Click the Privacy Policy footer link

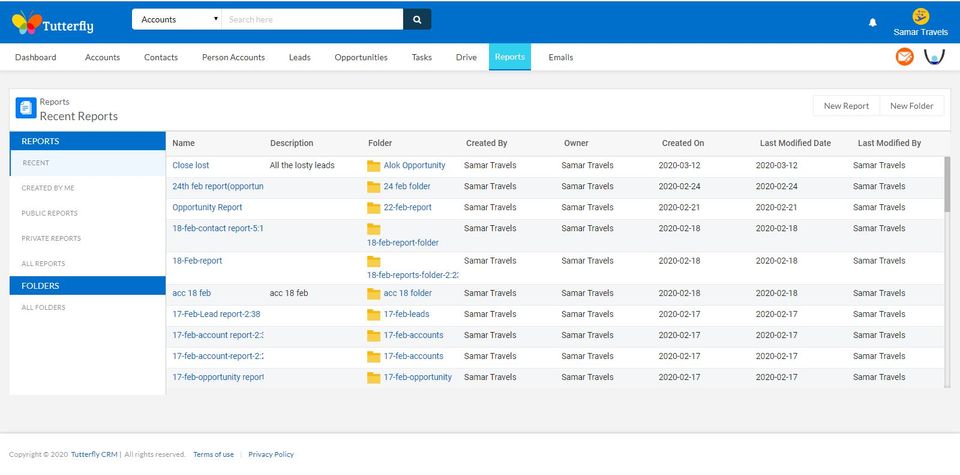(x=271, y=454)
